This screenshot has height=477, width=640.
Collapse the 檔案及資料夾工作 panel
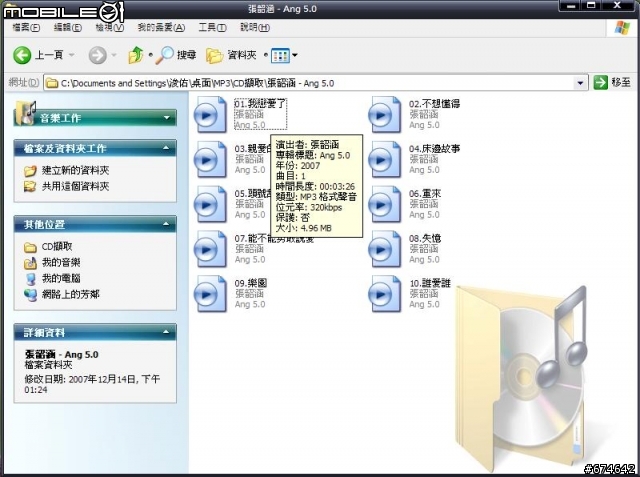pyautogui.click(x=166, y=148)
